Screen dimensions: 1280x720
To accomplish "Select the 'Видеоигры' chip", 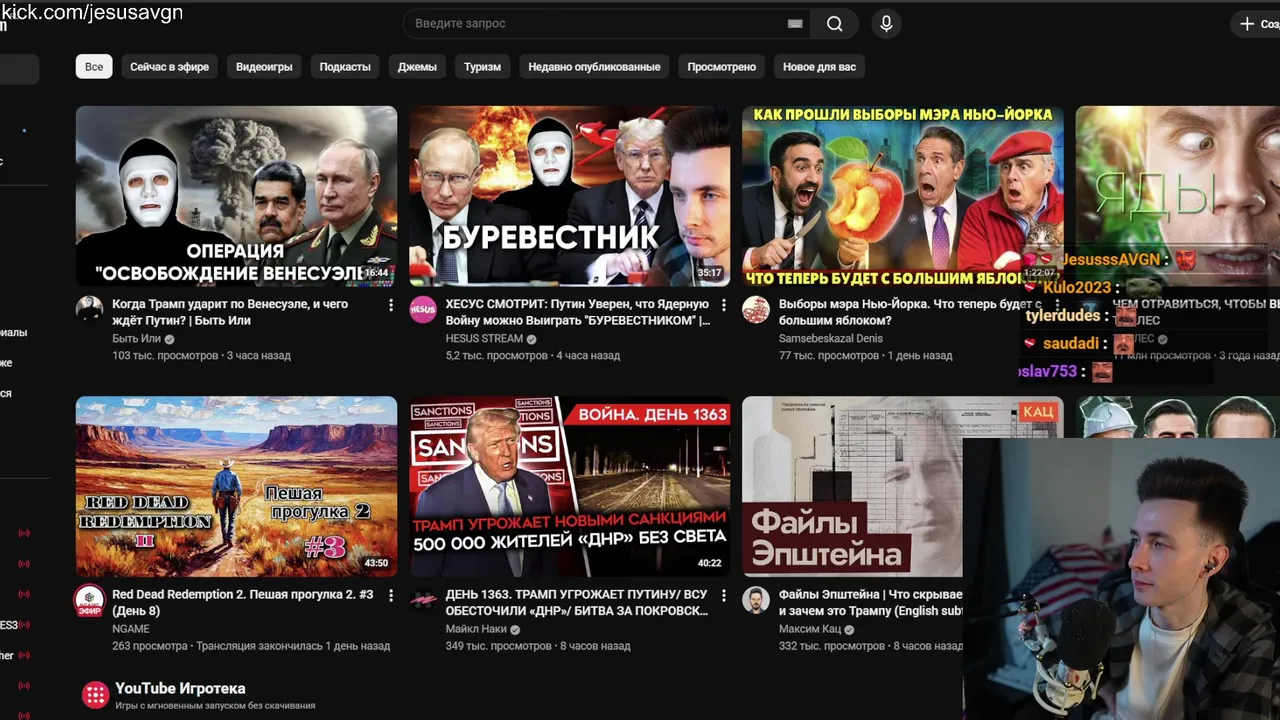I will coord(264,67).
